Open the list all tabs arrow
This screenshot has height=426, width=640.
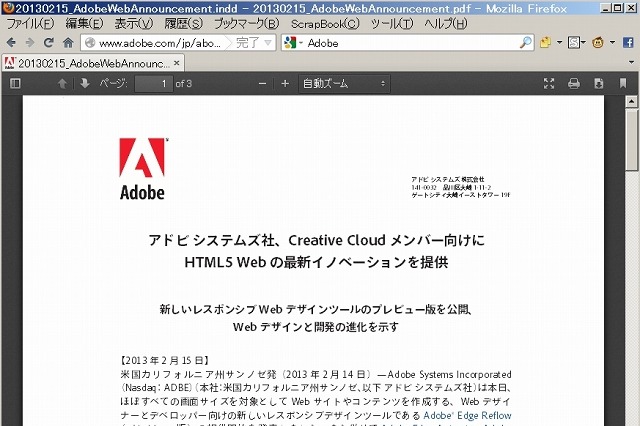631,62
